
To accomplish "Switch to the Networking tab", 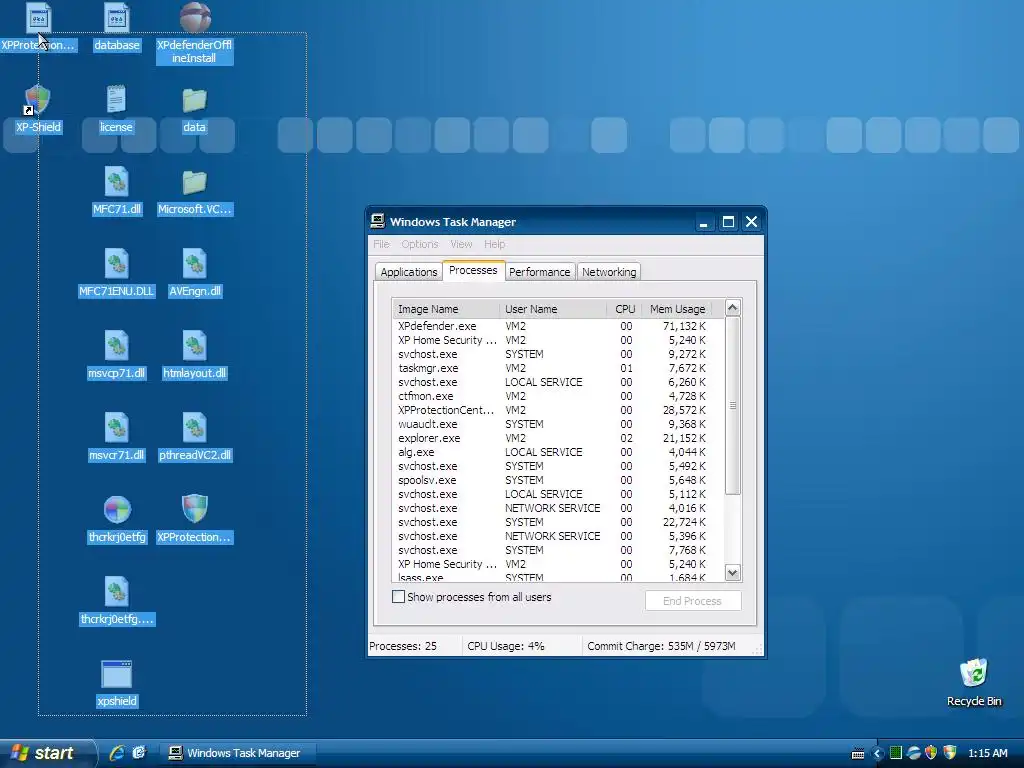I will coord(609,272).
